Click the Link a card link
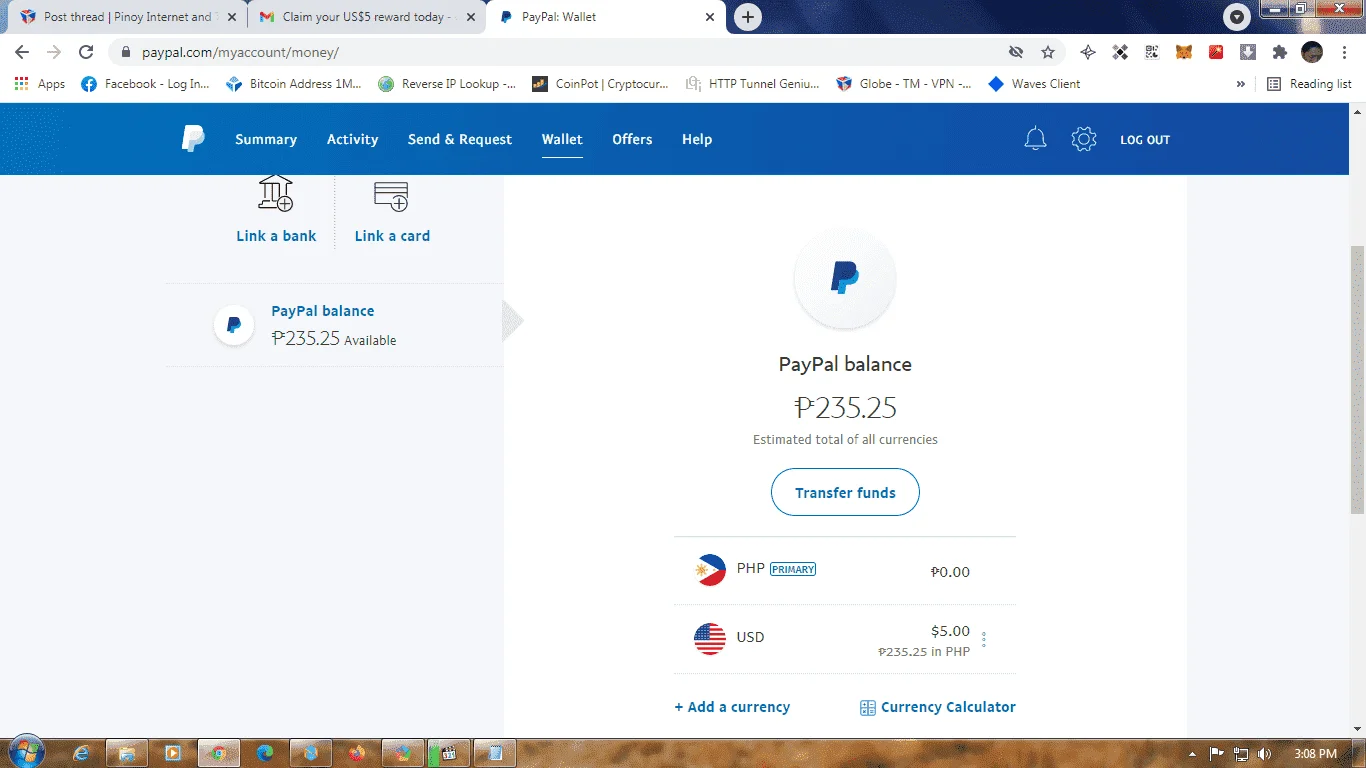1366x768 pixels. [392, 236]
